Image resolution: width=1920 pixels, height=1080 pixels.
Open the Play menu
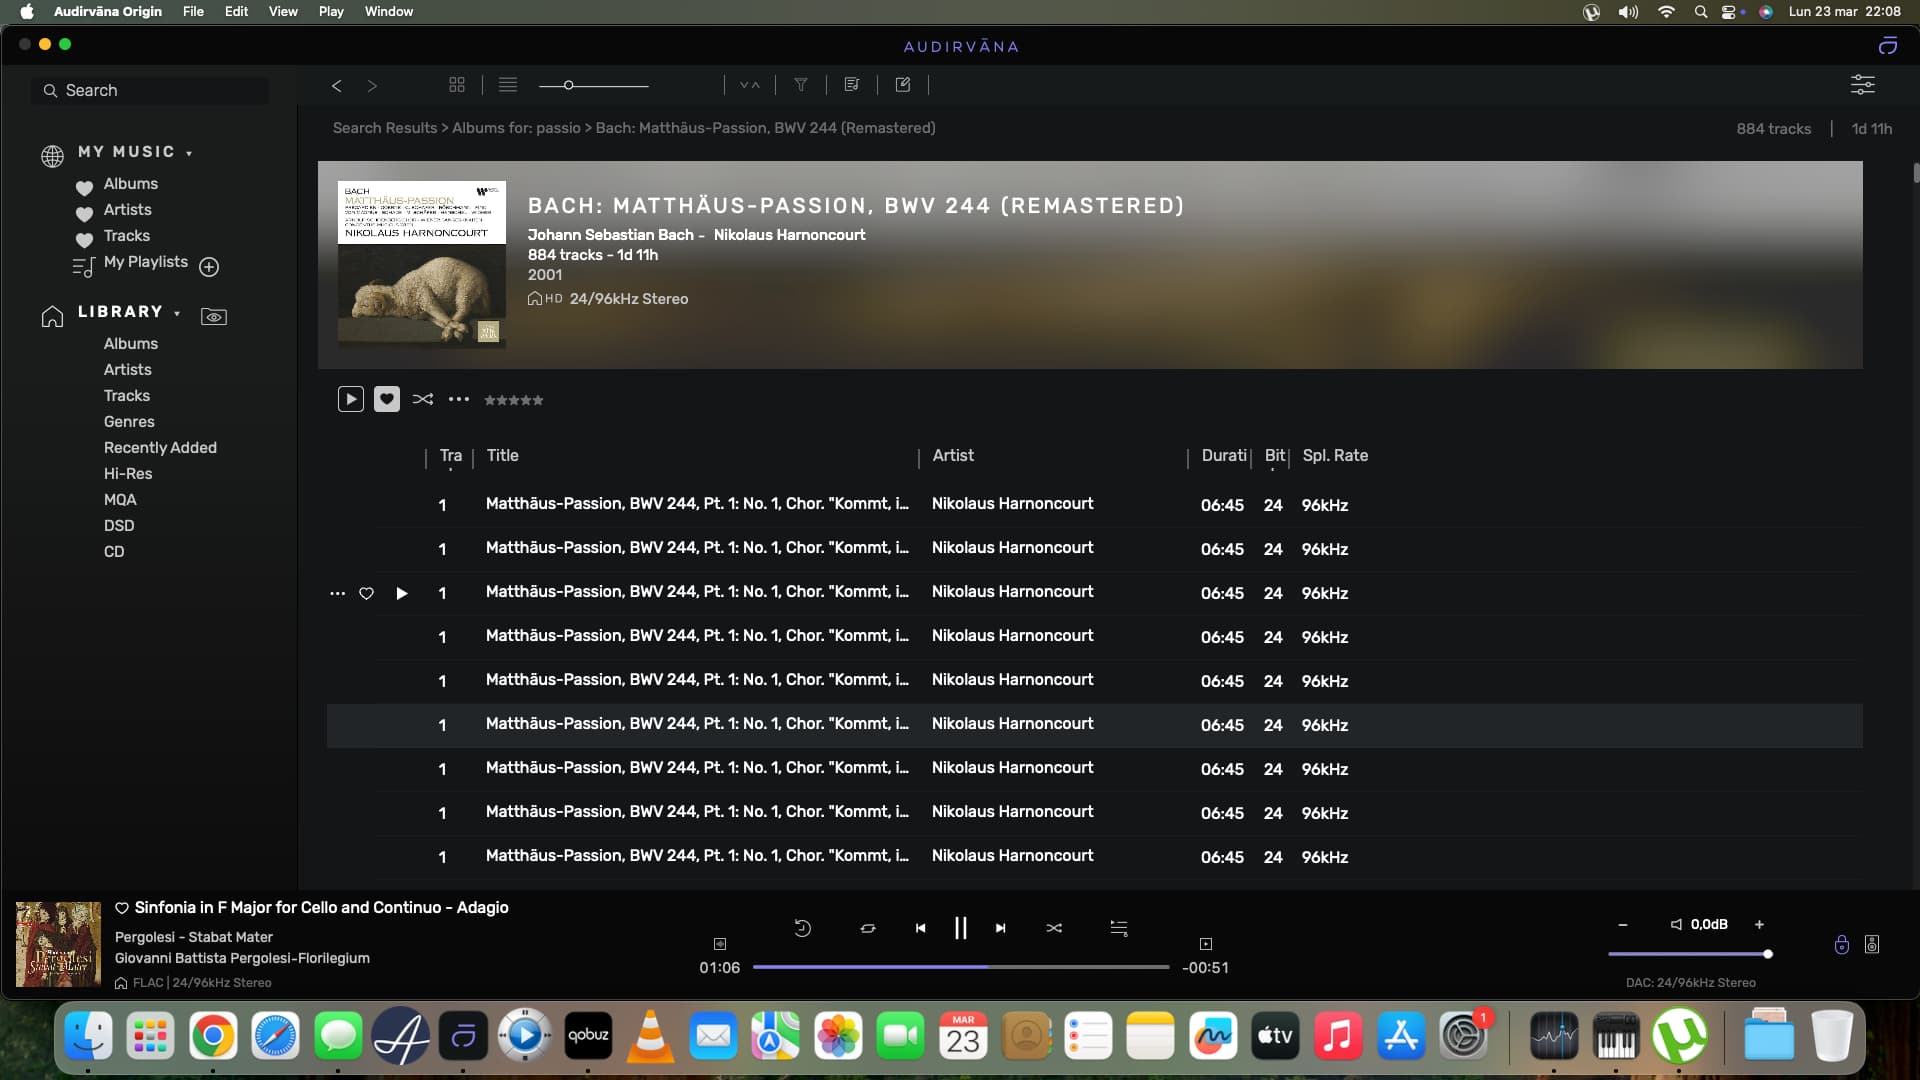331,11
